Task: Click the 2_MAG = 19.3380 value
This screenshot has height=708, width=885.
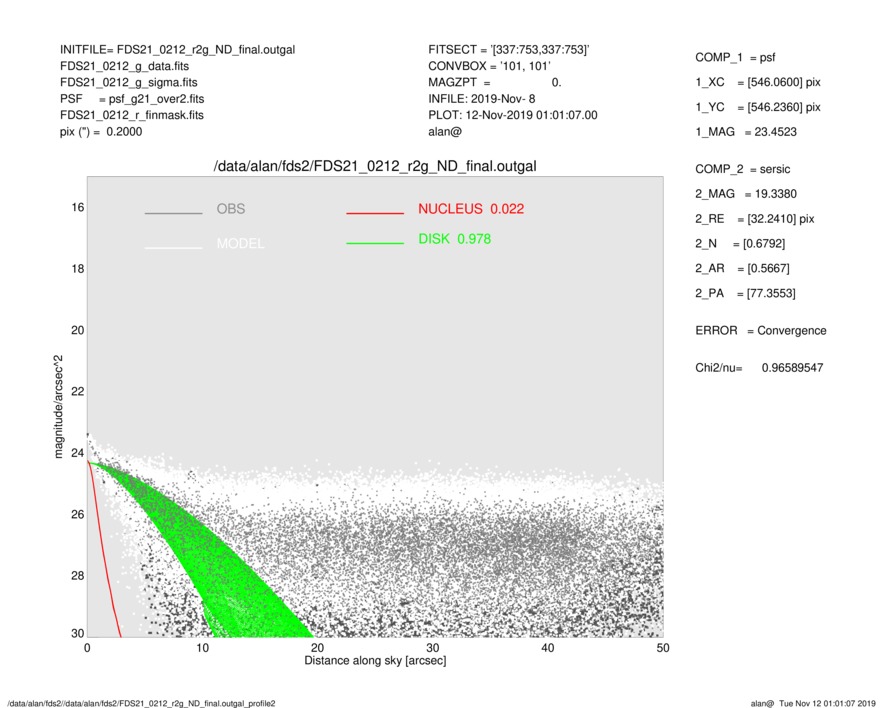Action: tap(746, 194)
